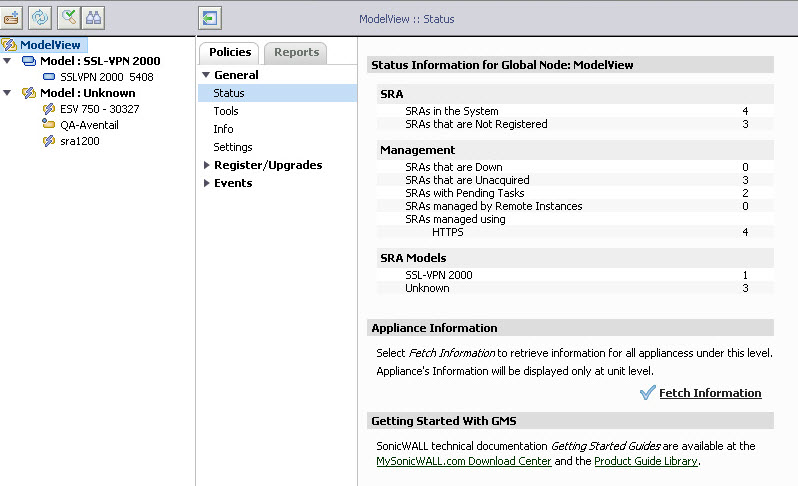Screen dimensions: 798x486
Task: Open the General section label
Action: pyautogui.click(x=236, y=75)
